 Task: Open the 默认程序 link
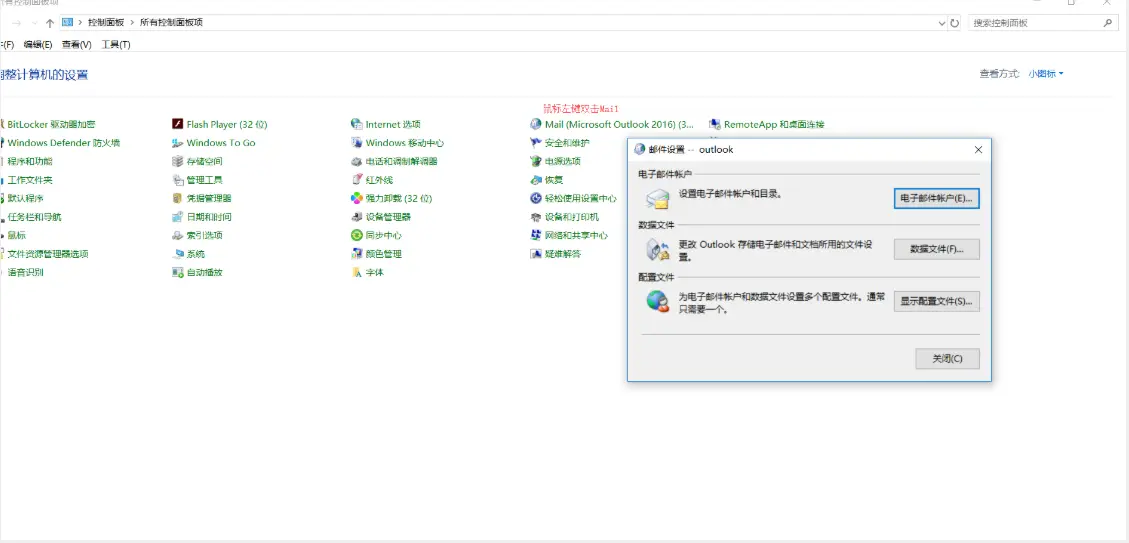click(25, 198)
